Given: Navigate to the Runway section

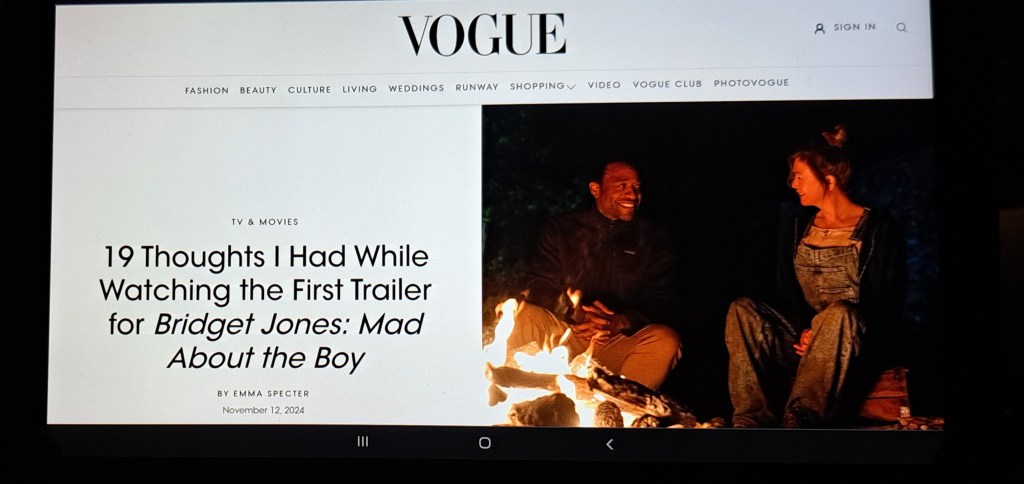Looking at the screenshot, I should [x=477, y=87].
